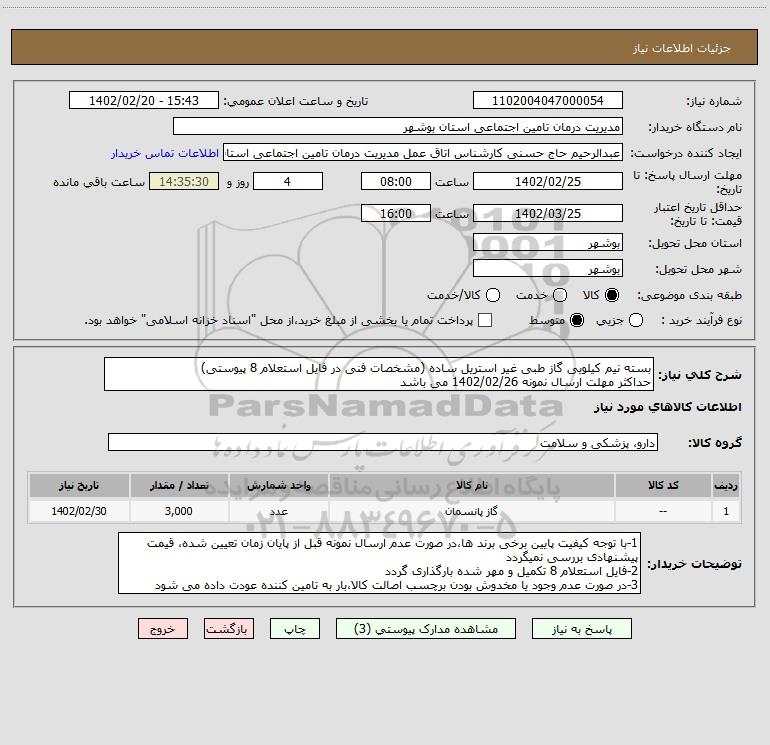
Task: Click the ساعت باقی مانده label
Action: coord(99,182)
